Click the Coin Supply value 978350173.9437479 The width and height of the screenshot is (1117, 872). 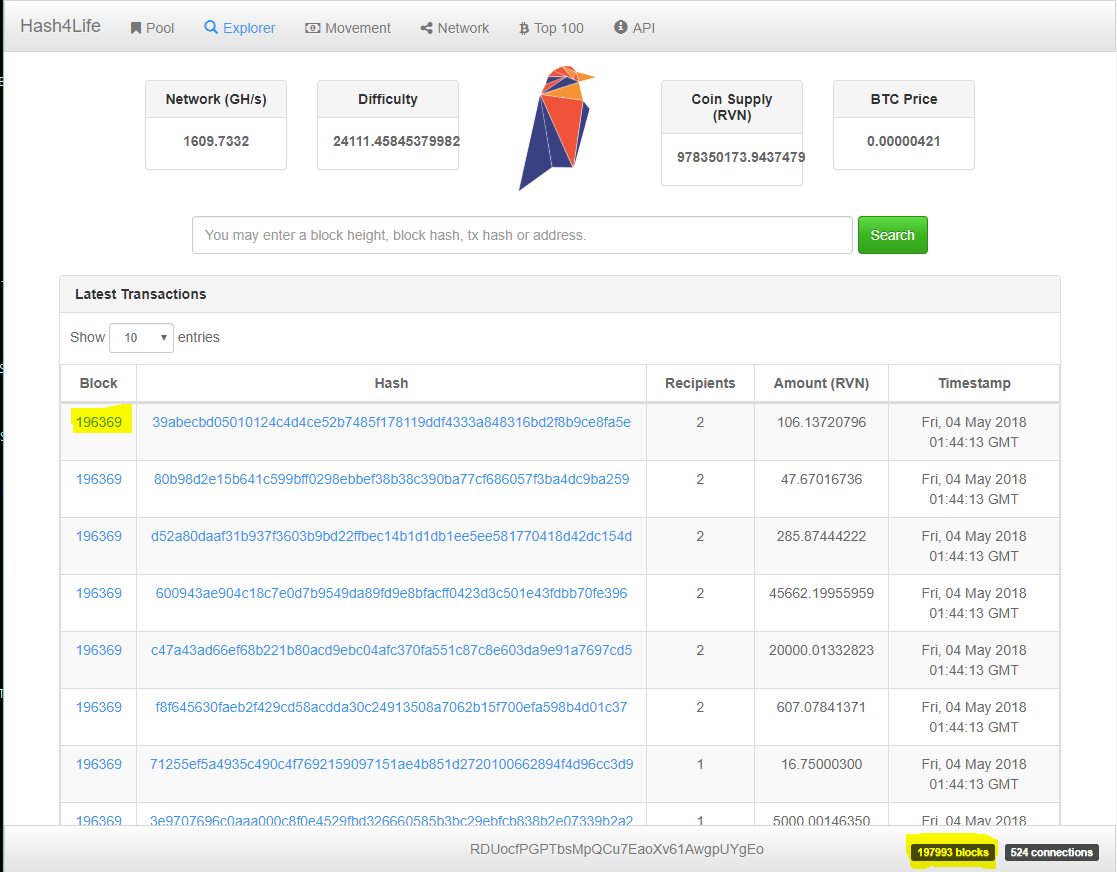coord(741,157)
